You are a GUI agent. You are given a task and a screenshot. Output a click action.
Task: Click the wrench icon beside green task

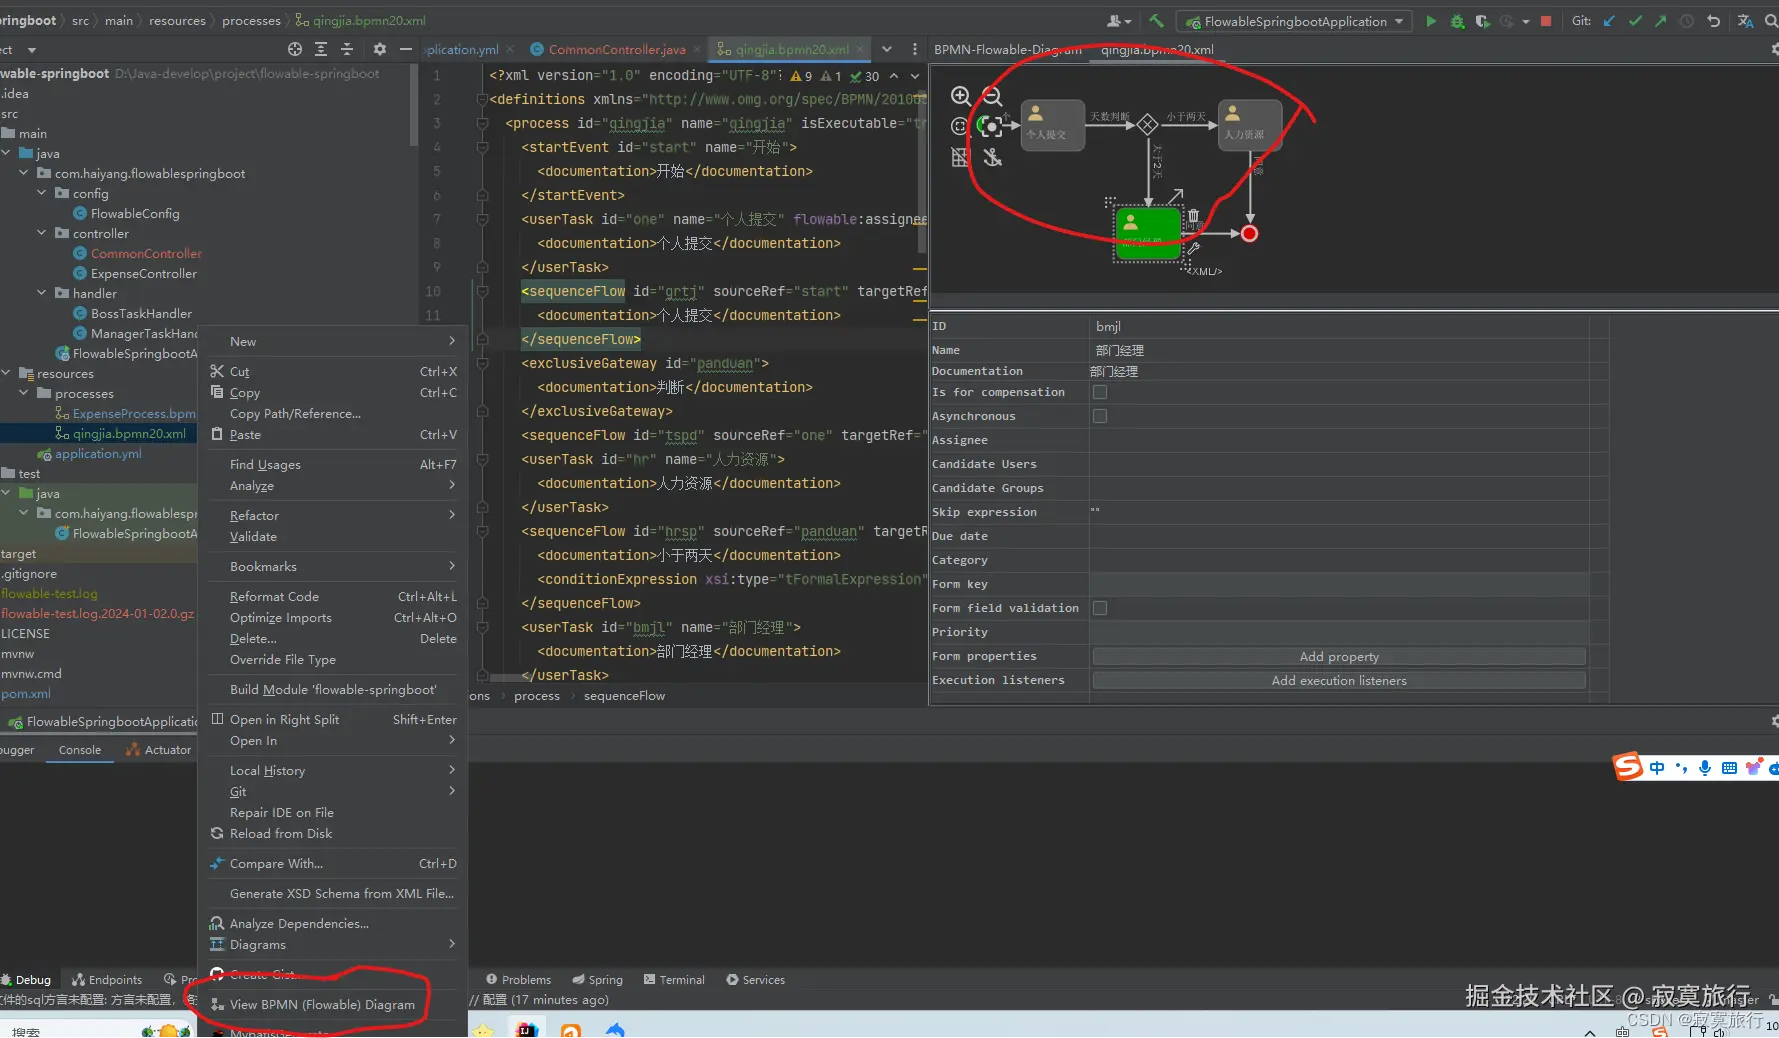[x=1193, y=248]
